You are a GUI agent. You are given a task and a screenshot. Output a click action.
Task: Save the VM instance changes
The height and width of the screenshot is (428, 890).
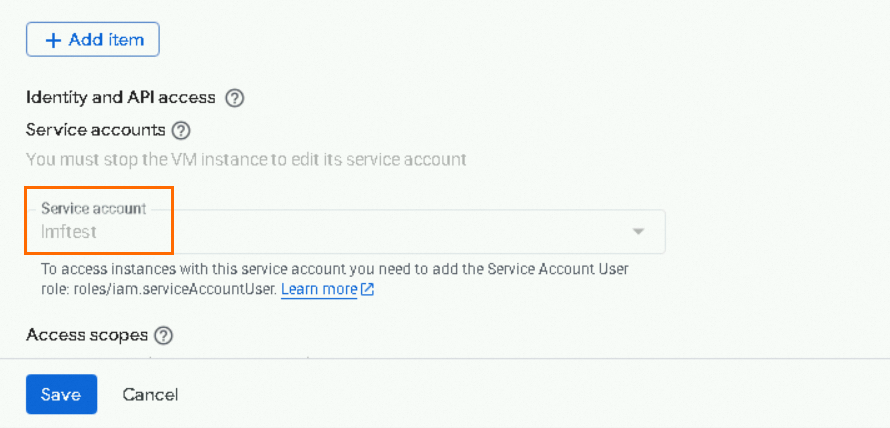pyautogui.click(x=61, y=394)
